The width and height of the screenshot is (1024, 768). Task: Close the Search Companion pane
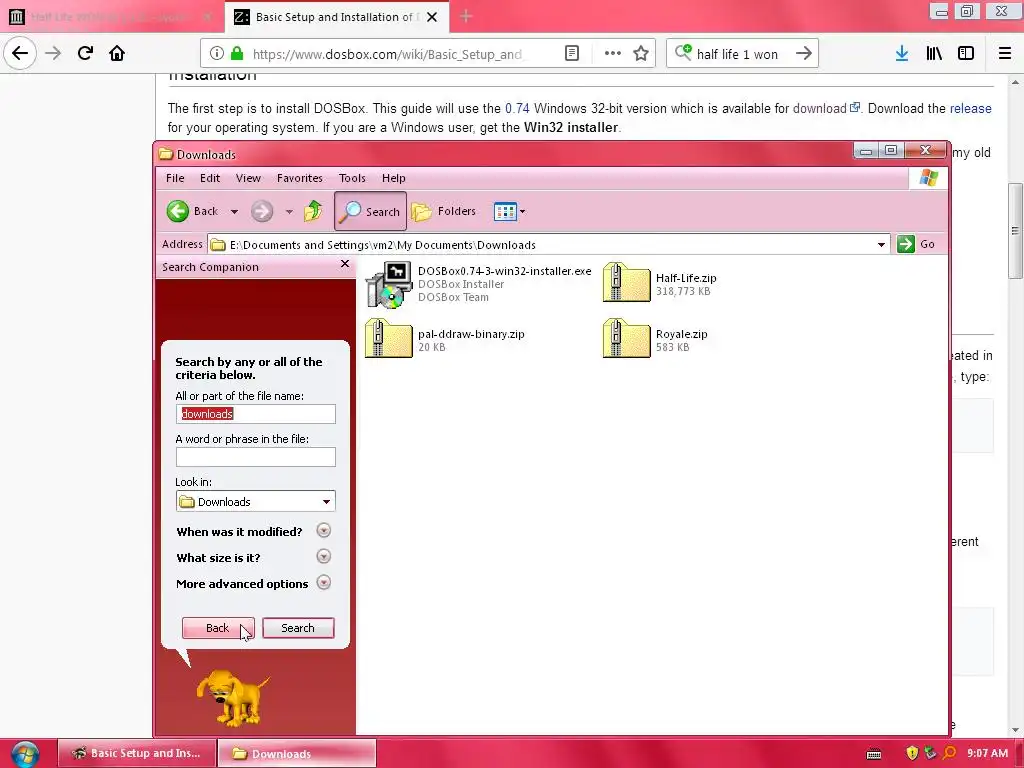(x=345, y=264)
